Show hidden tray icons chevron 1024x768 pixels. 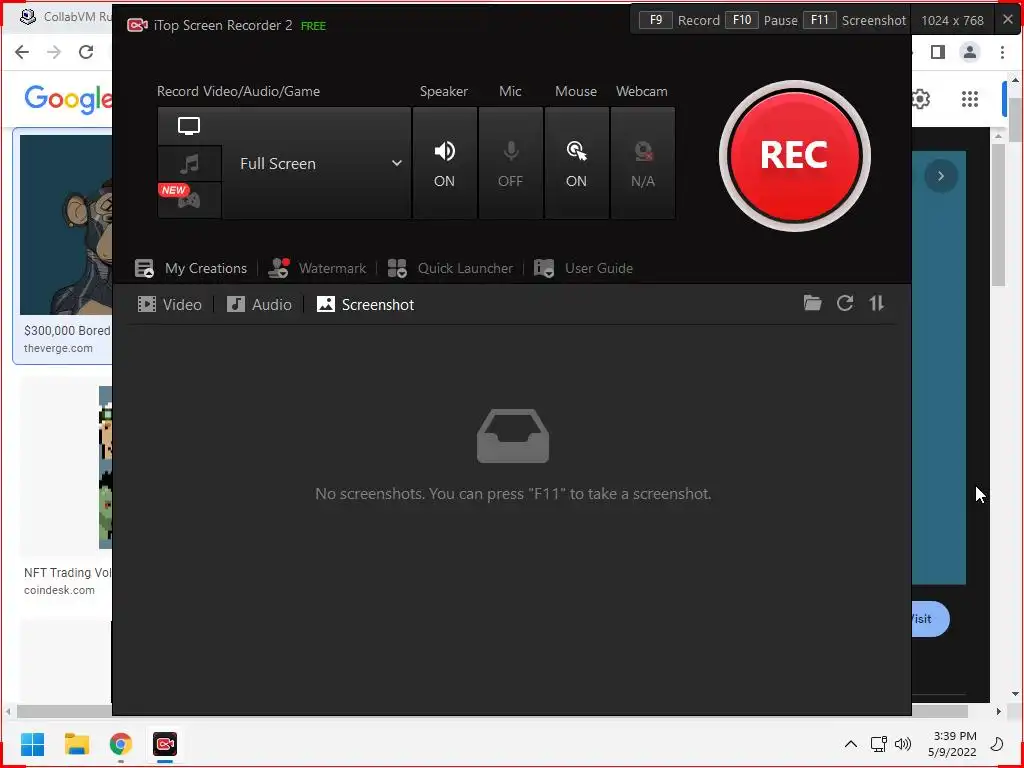[x=850, y=744]
